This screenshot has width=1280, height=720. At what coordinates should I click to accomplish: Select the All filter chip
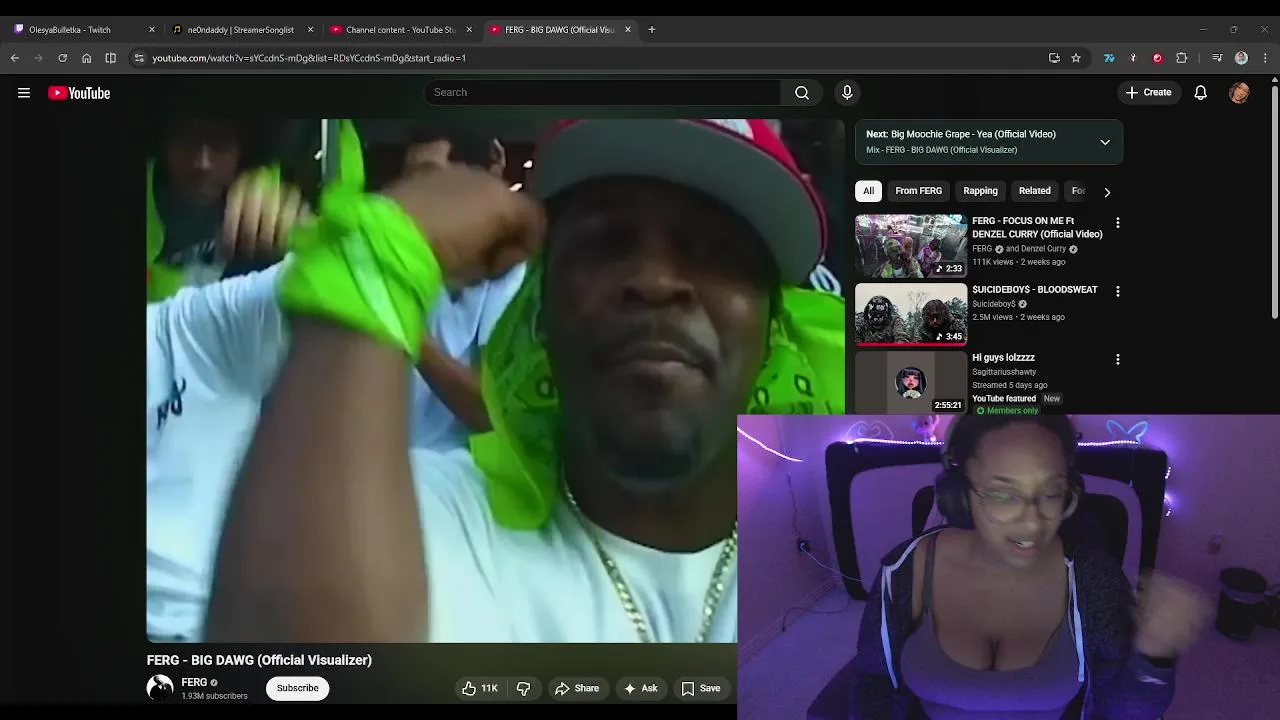(x=868, y=191)
